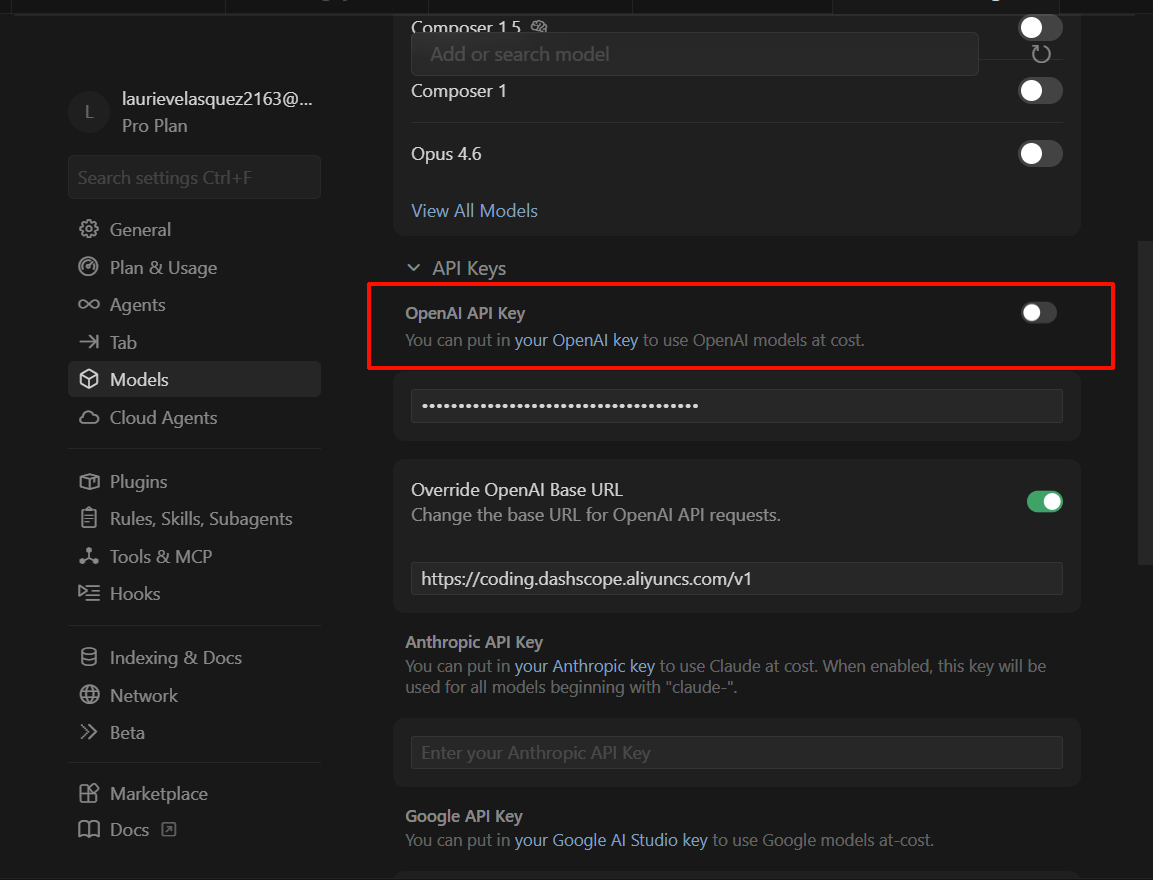Click the 'Google API Key' heading
This screenshot has width=1153, height=880.
click(464, 816)
